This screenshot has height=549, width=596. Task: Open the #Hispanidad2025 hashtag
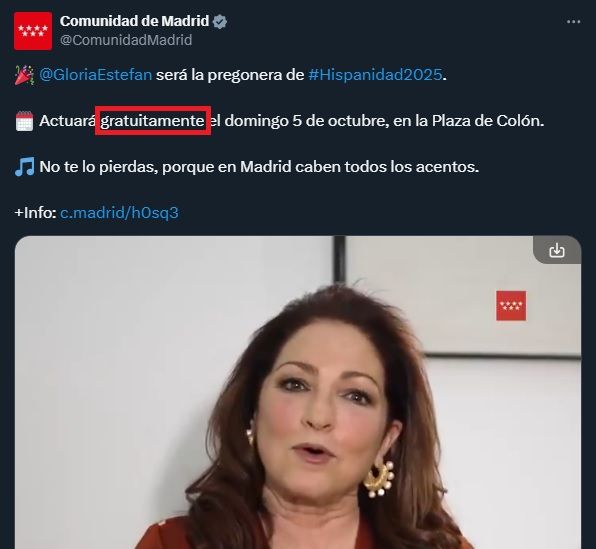(x=375, y=75)
